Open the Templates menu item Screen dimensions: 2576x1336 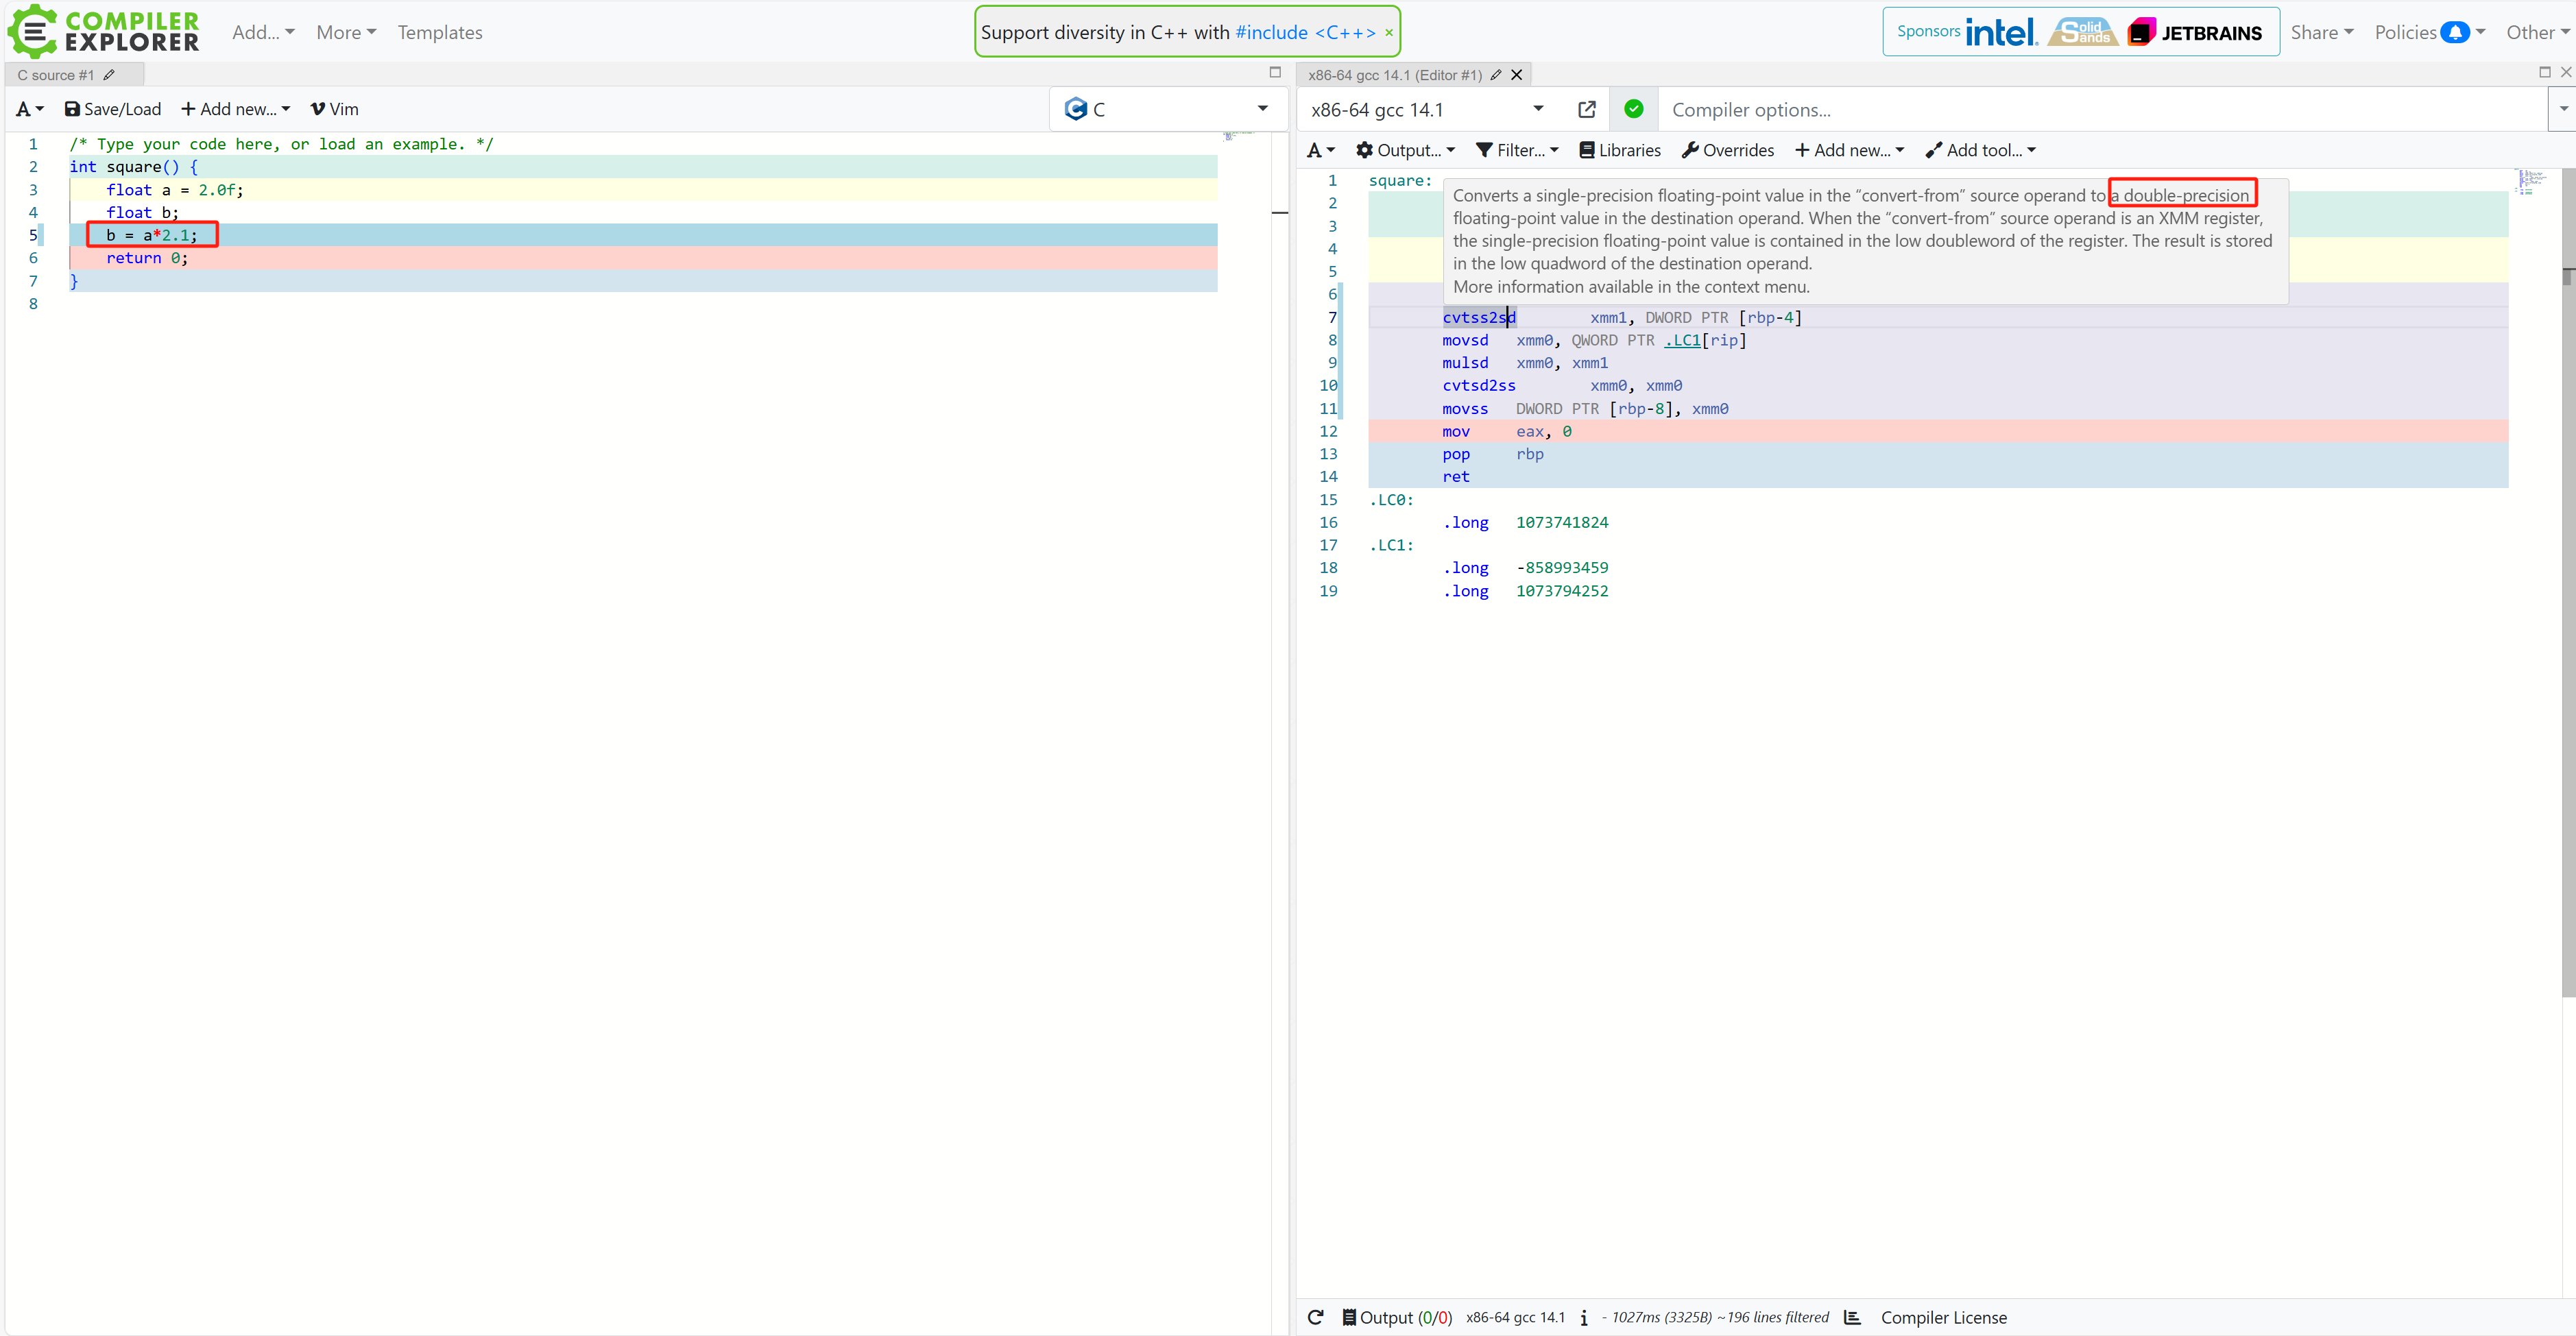tap(440, 32)
